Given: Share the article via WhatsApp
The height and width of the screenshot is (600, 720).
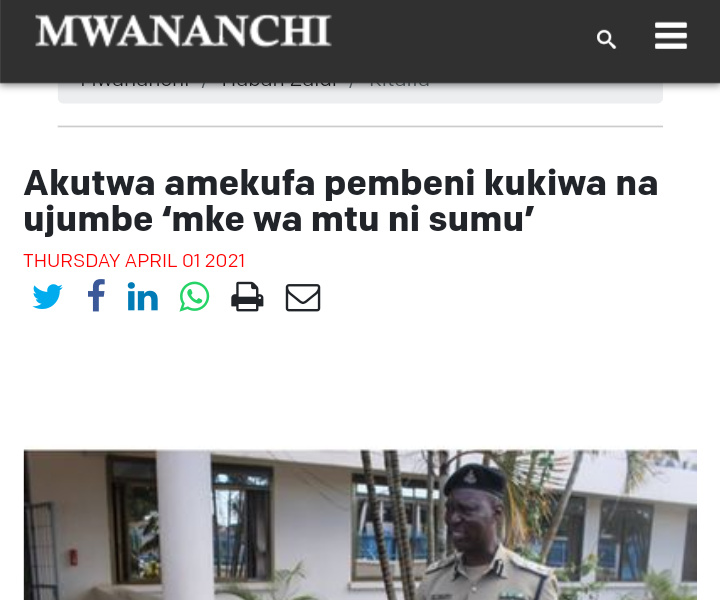Looking at the screenshot, I should 195,297.
